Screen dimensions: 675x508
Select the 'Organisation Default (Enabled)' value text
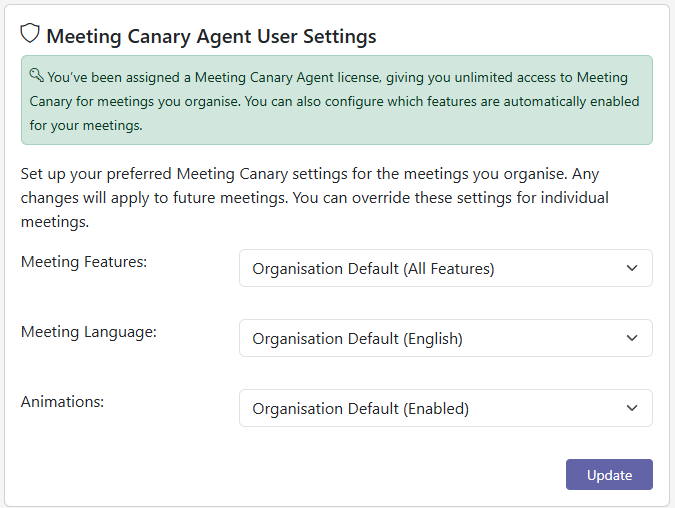pos(360,408)
